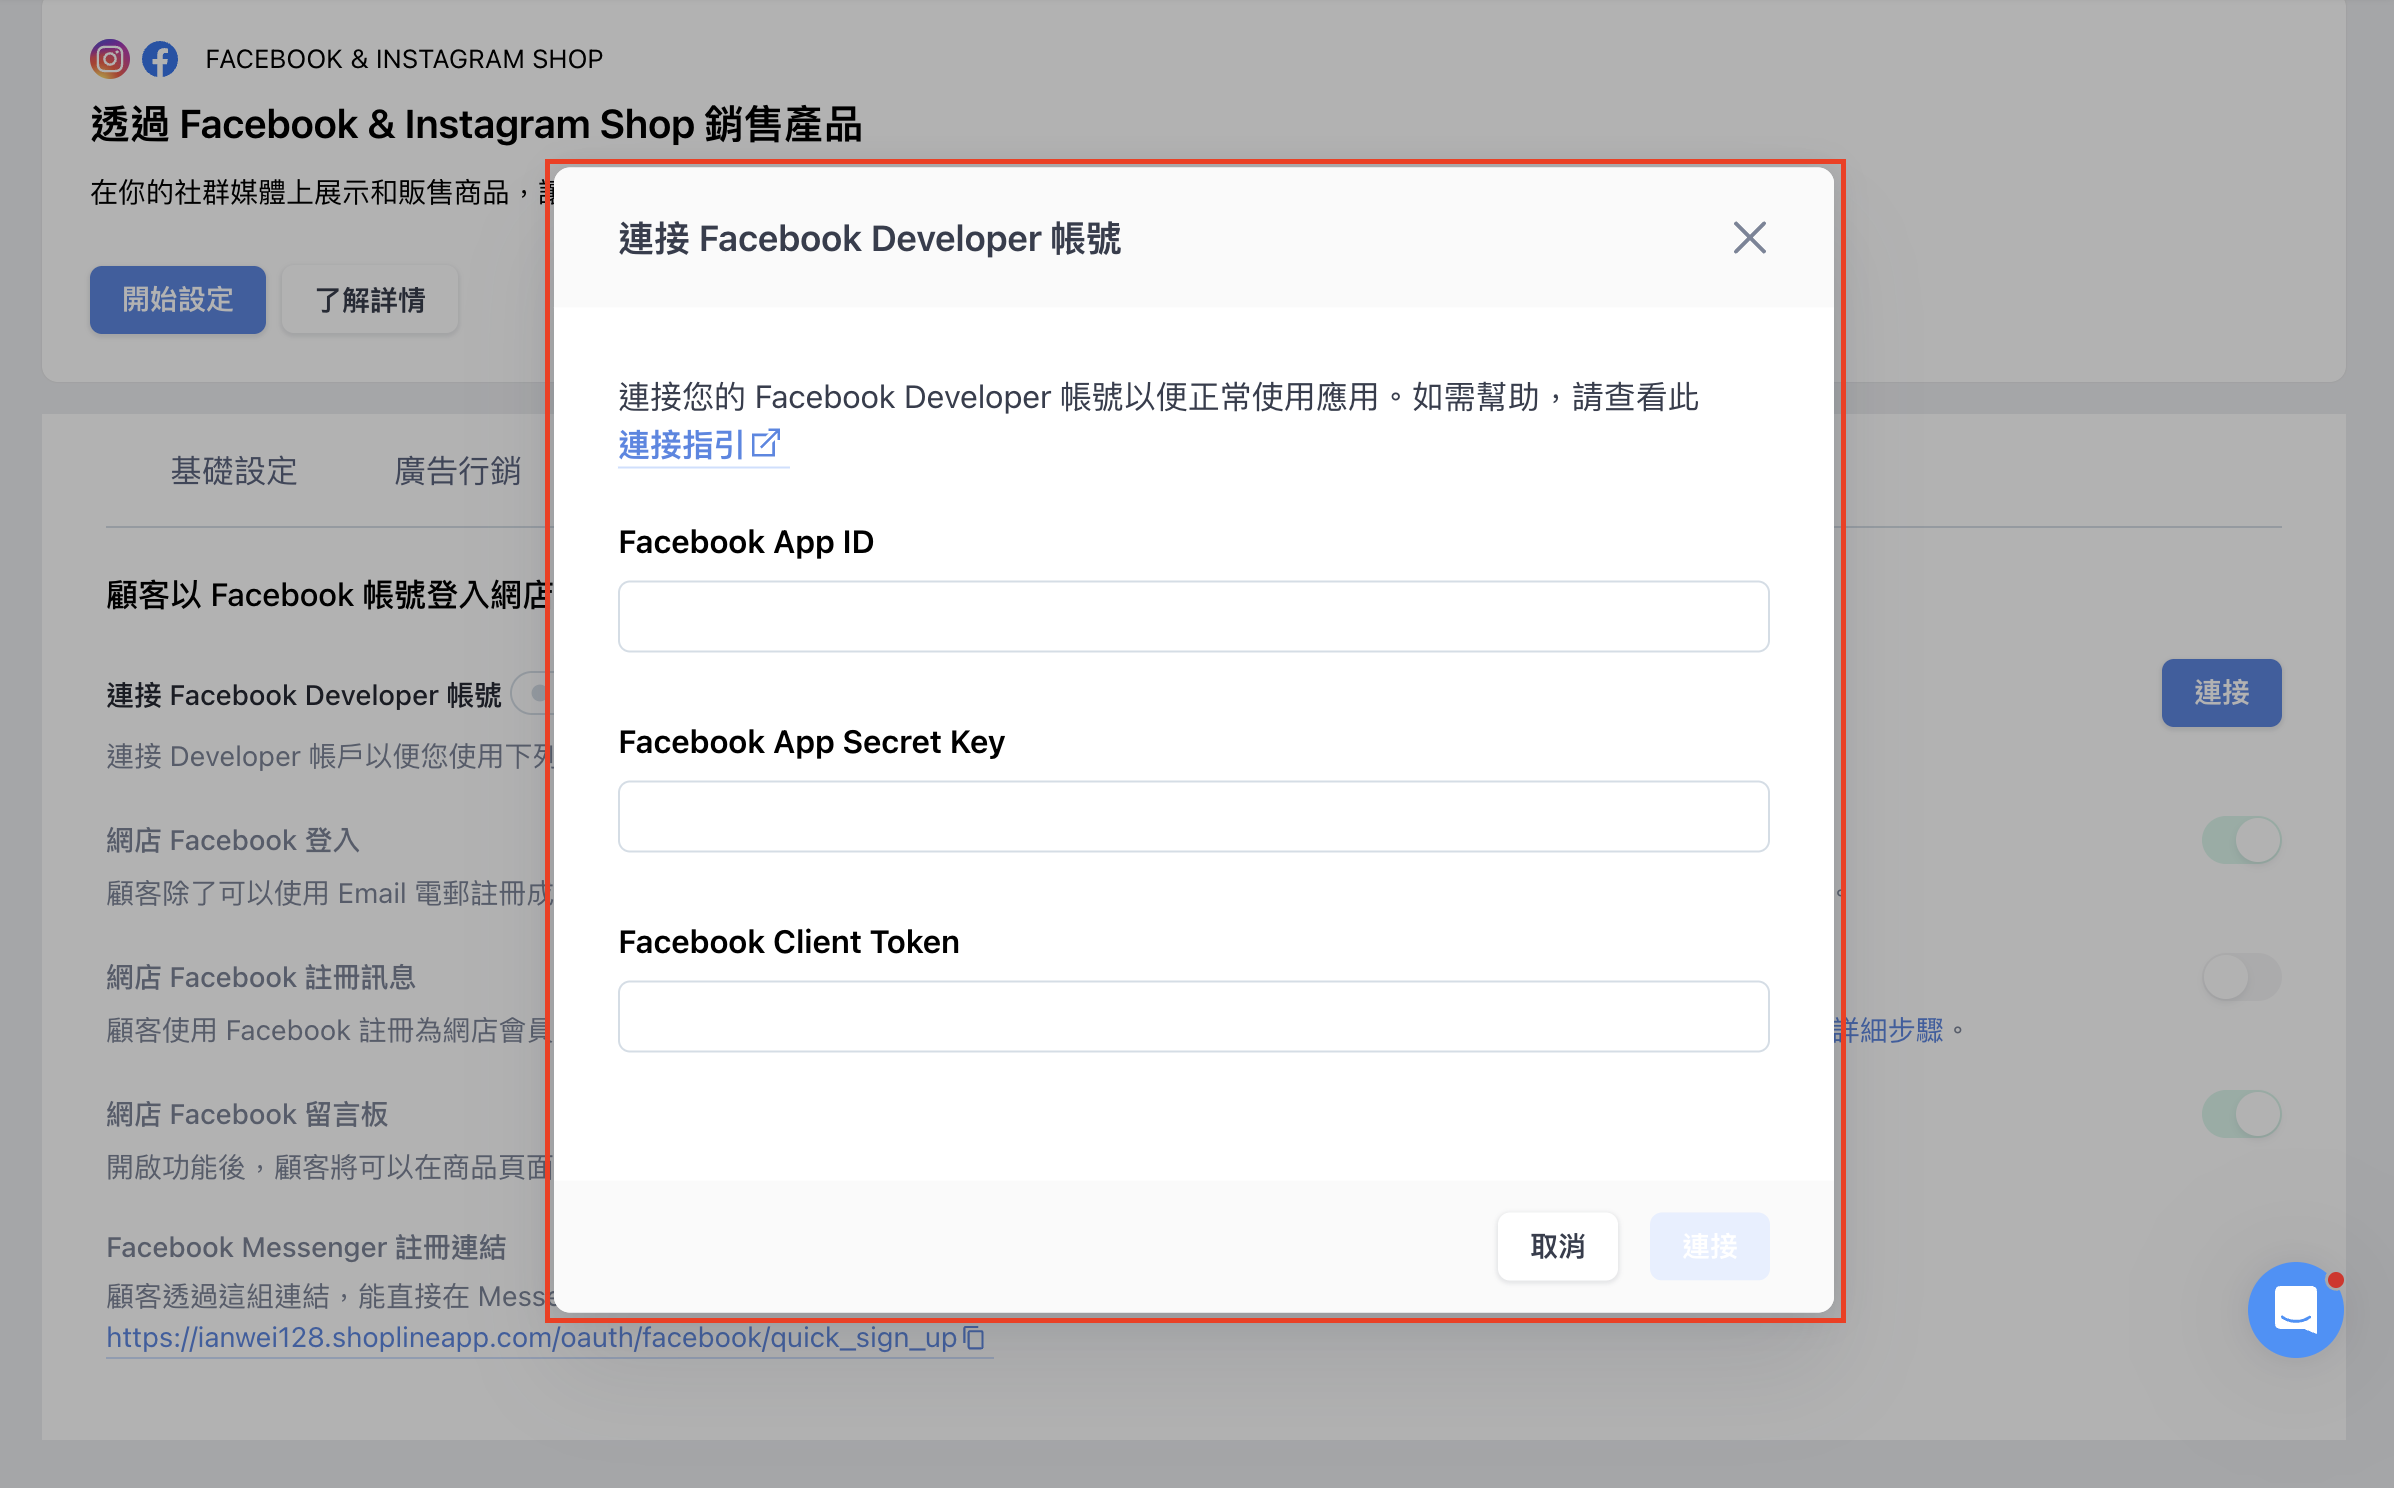Toggle 網店 Facebook 留言板 switch

(2241, 1114)
